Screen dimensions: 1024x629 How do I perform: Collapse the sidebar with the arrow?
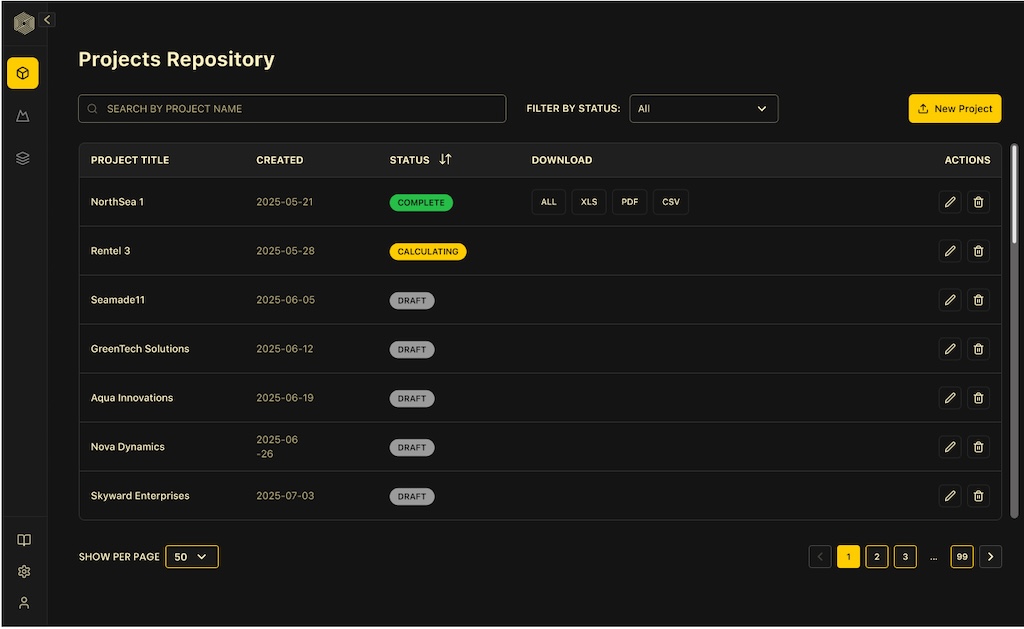point(47,19)
